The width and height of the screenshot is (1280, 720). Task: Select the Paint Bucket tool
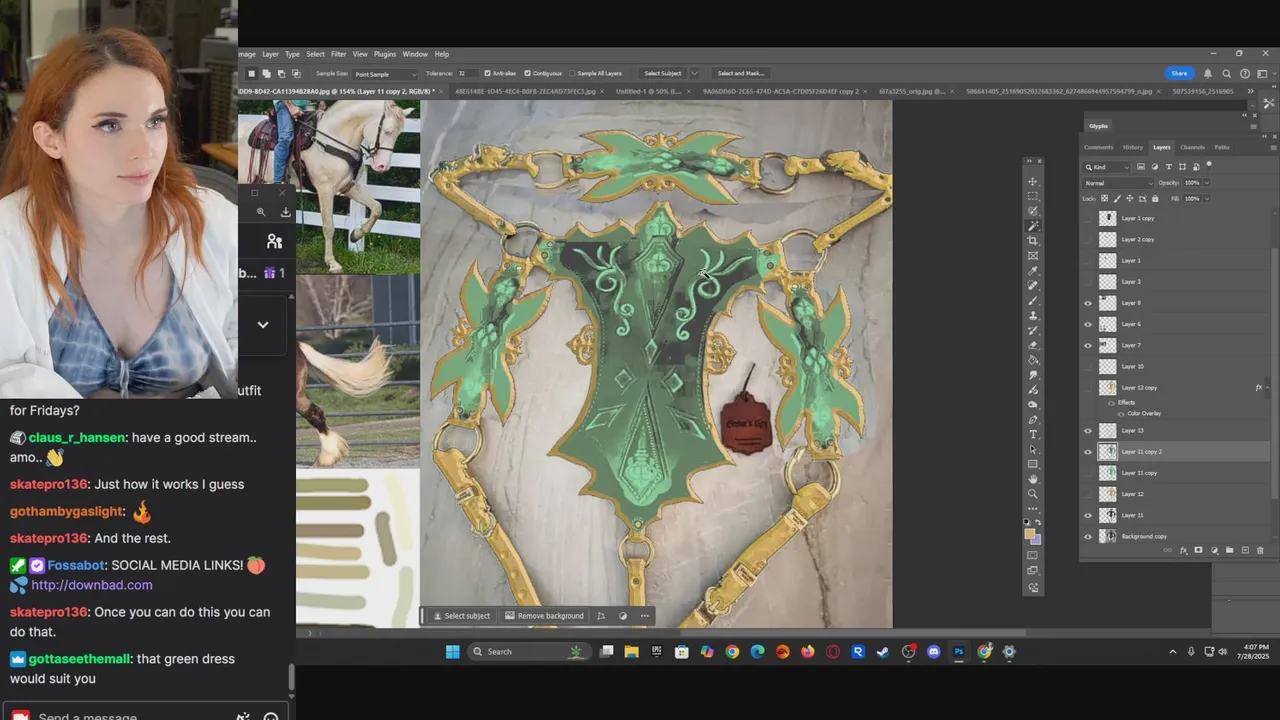(1033, 360)
